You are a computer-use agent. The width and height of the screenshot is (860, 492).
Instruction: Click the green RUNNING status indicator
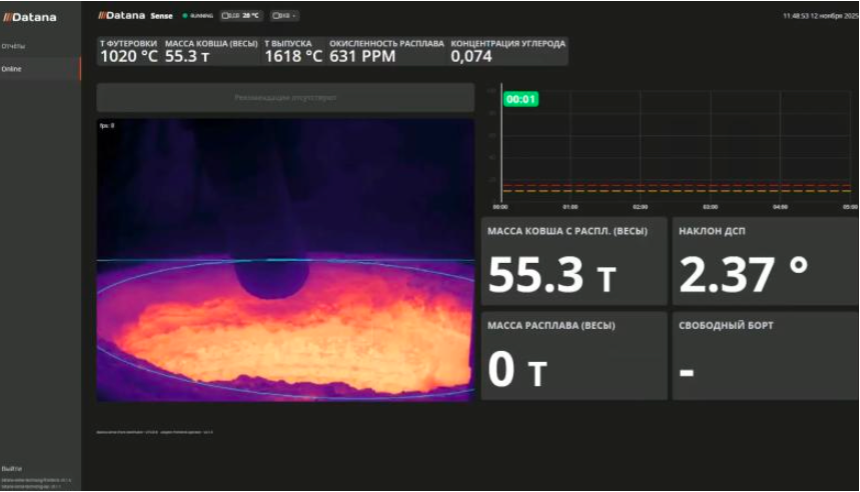pyautogui.click(x=198, y=16)
